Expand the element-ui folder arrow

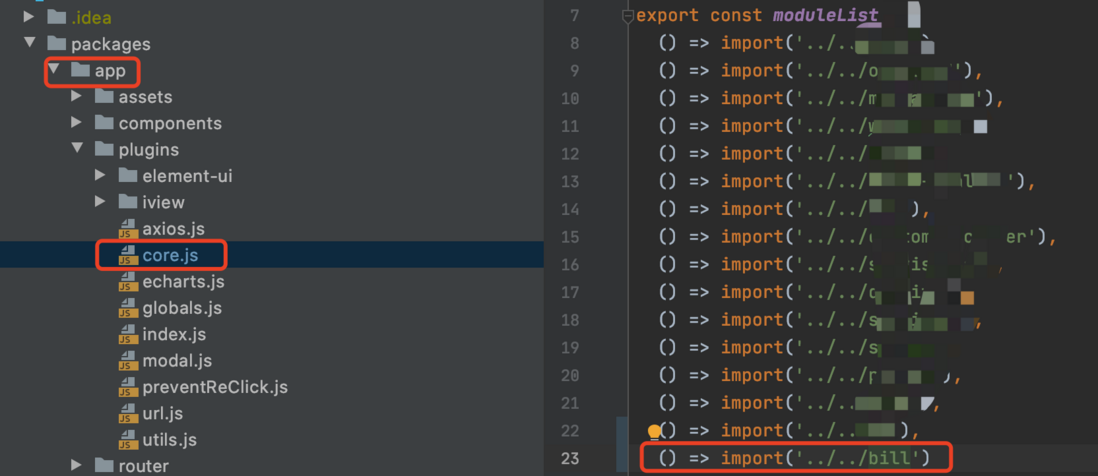100,175
